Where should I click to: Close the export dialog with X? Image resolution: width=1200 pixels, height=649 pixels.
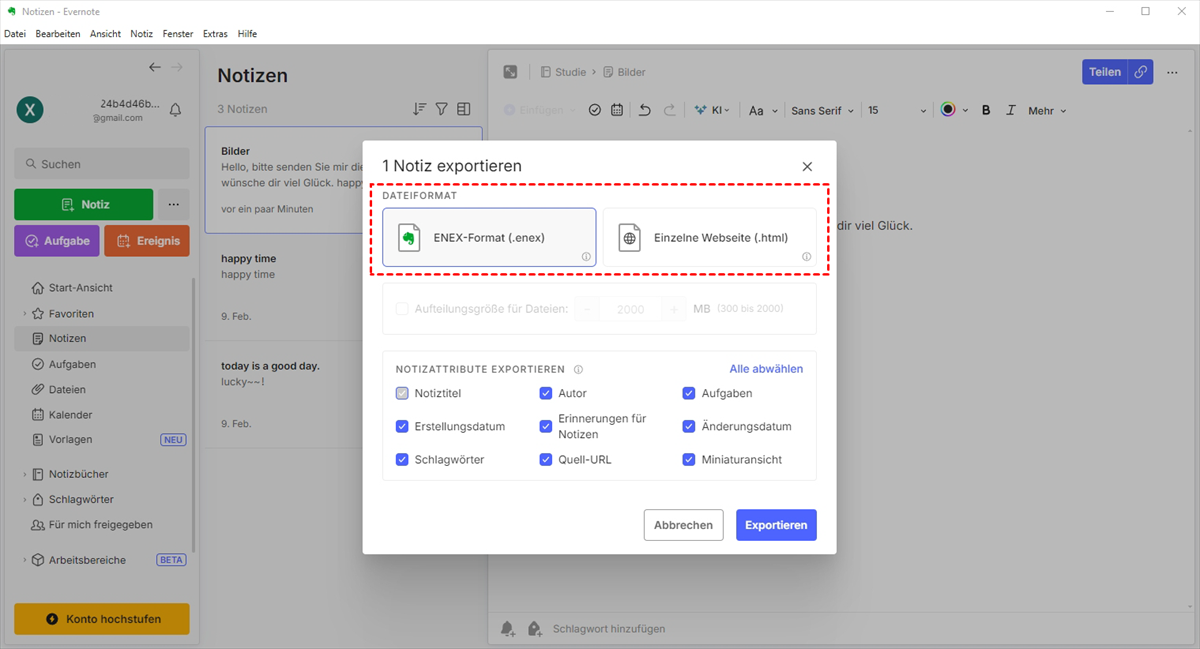coord(807,167)
